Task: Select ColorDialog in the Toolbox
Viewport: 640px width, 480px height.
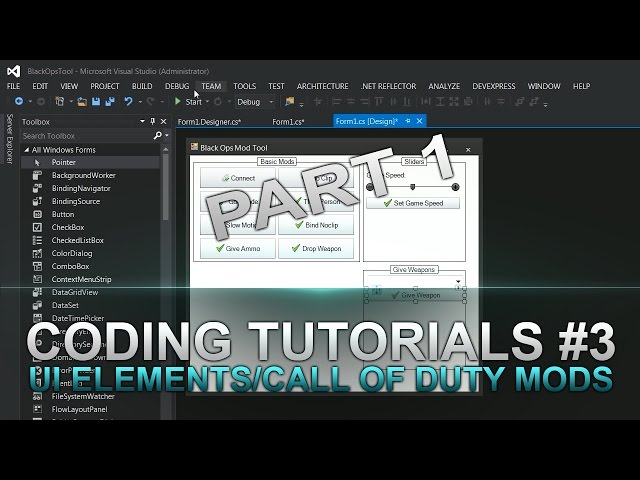Action: pyautogui.click(x=90, y=253)
